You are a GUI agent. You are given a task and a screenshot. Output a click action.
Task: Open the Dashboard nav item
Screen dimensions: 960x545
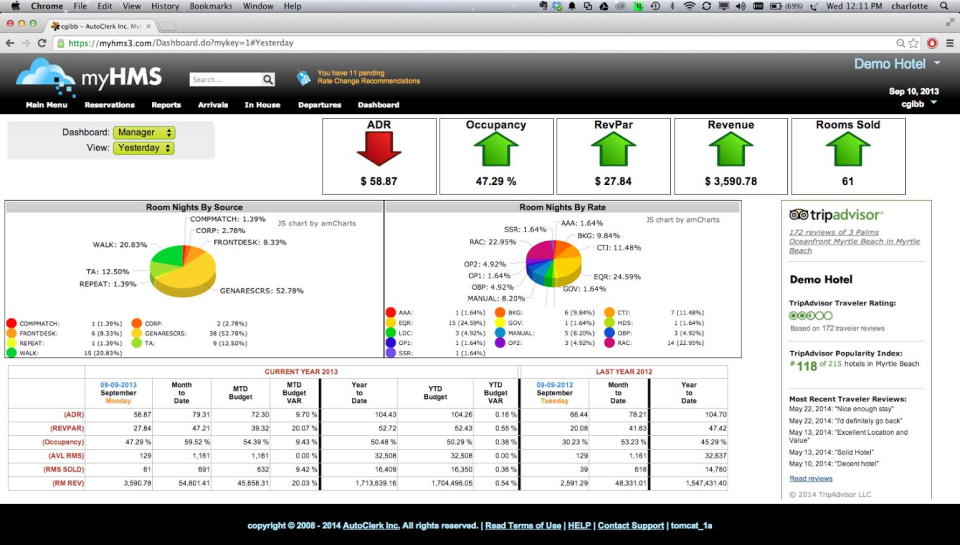click(378, 105)
